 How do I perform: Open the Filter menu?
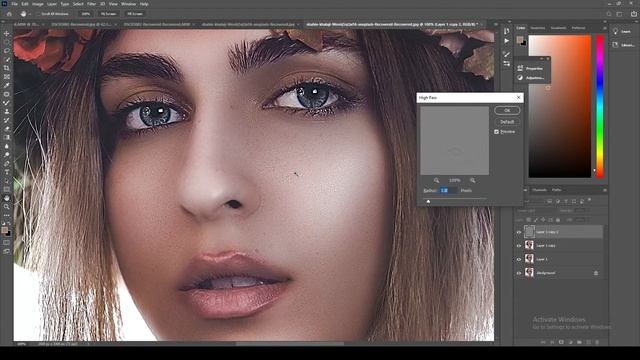click(91, 4)
